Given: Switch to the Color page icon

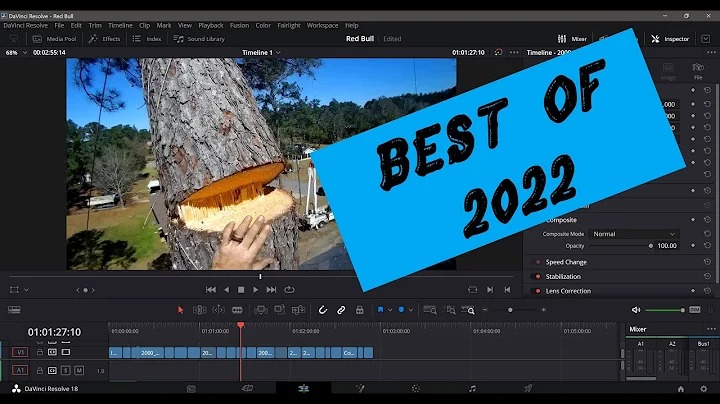Looking at the screenshot, I should (x=416, y=389).
